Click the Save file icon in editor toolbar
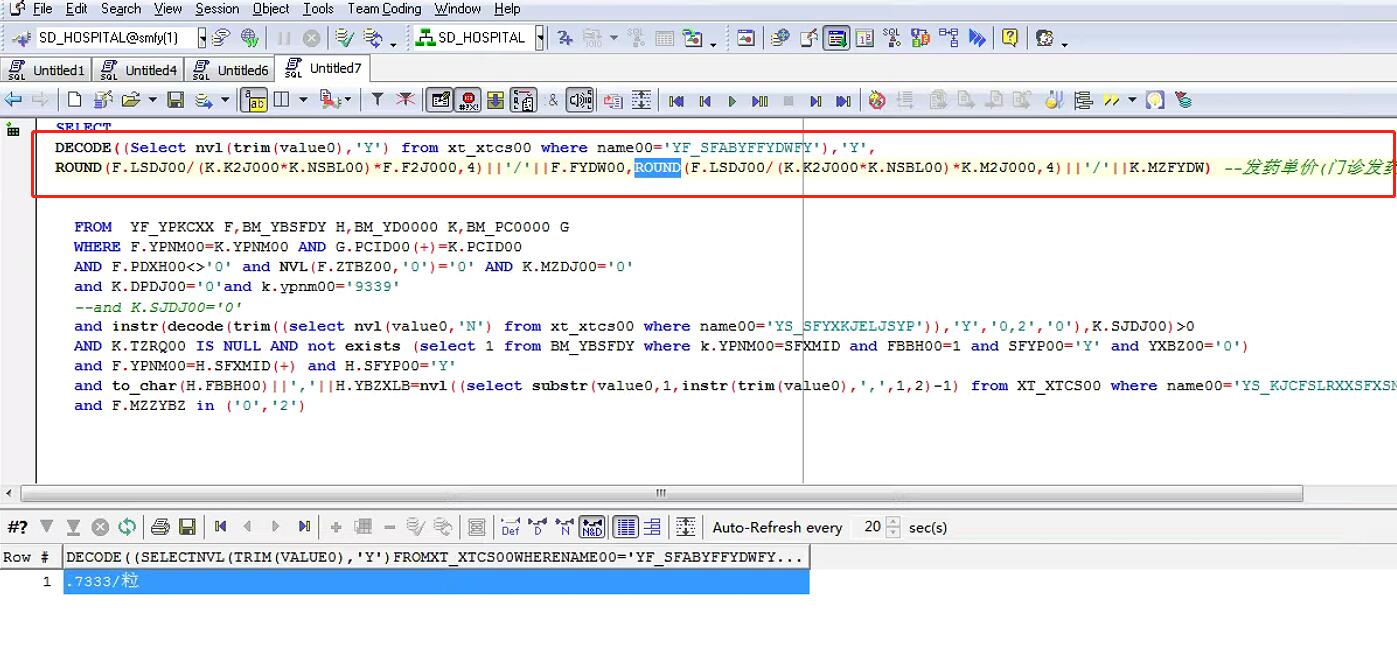 (x=175, y=100)
